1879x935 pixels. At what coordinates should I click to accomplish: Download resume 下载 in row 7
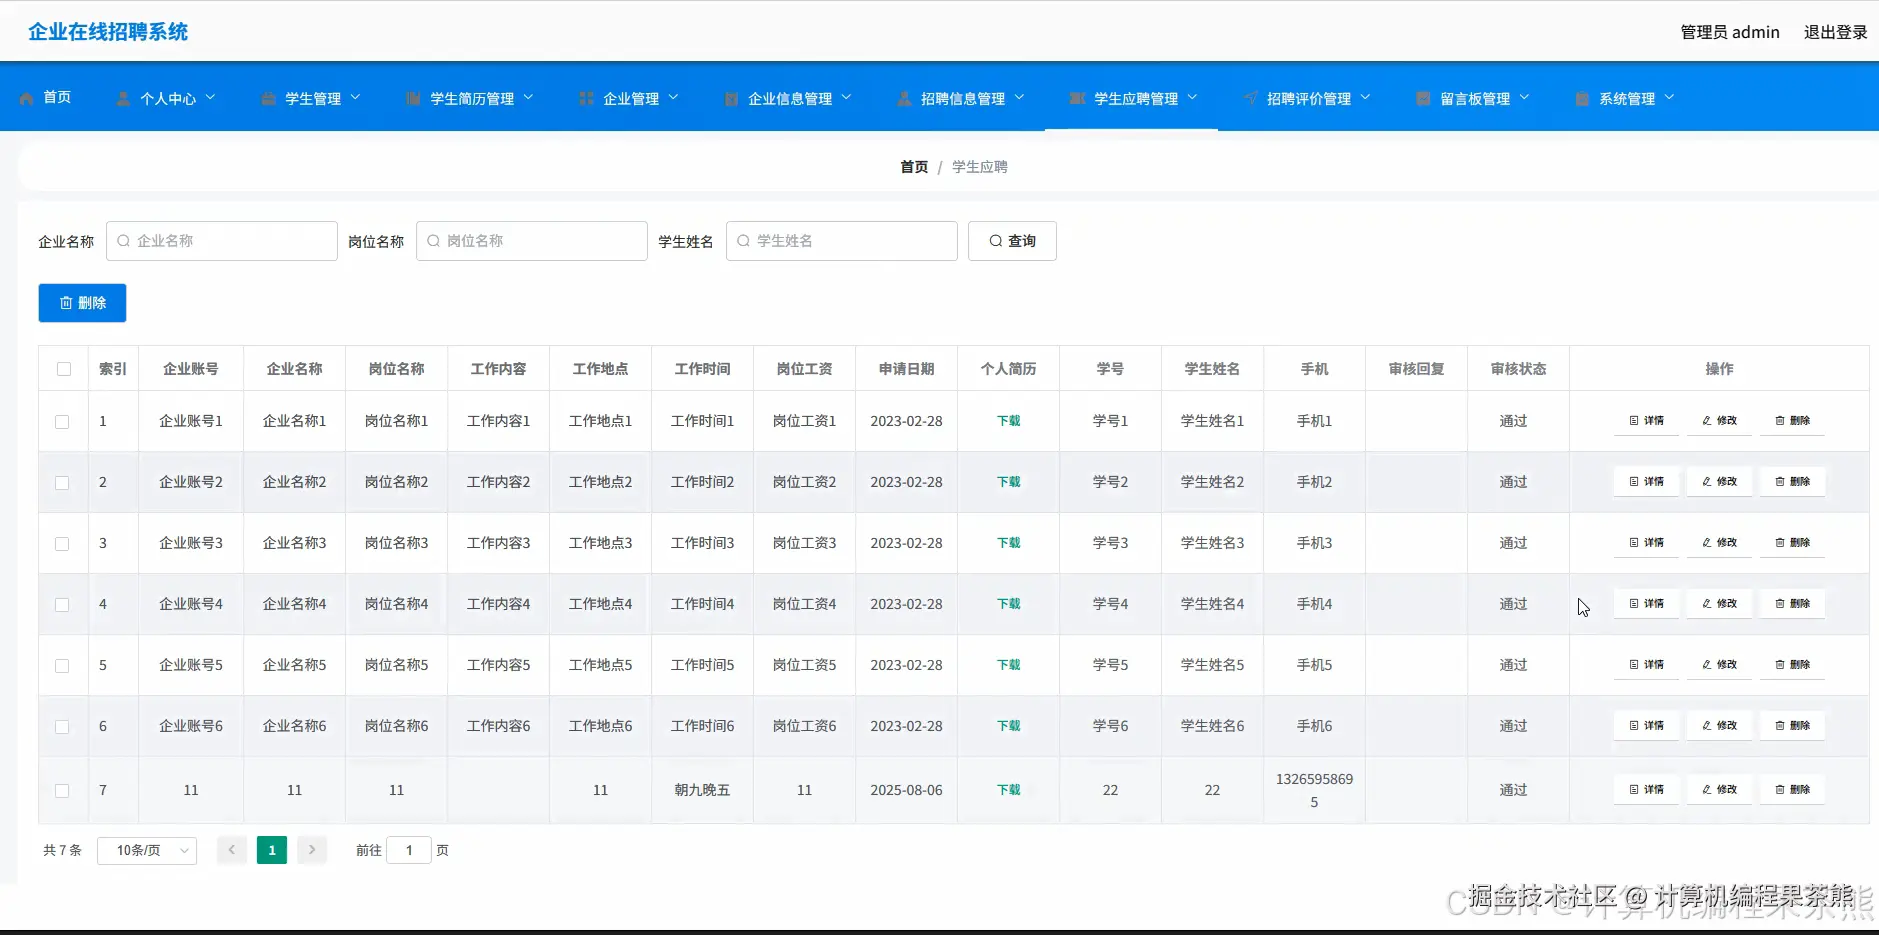pos(1008,790)
